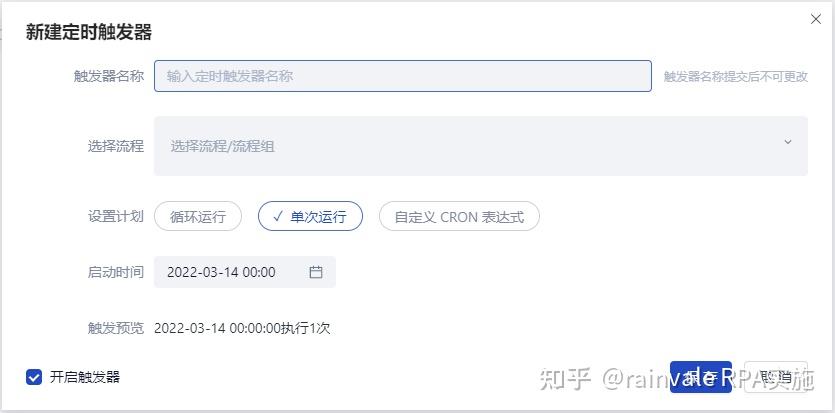Click the 新建定时触发器 dialog title
The height and width of the screenshot is (413, 835).
[89, 32]
